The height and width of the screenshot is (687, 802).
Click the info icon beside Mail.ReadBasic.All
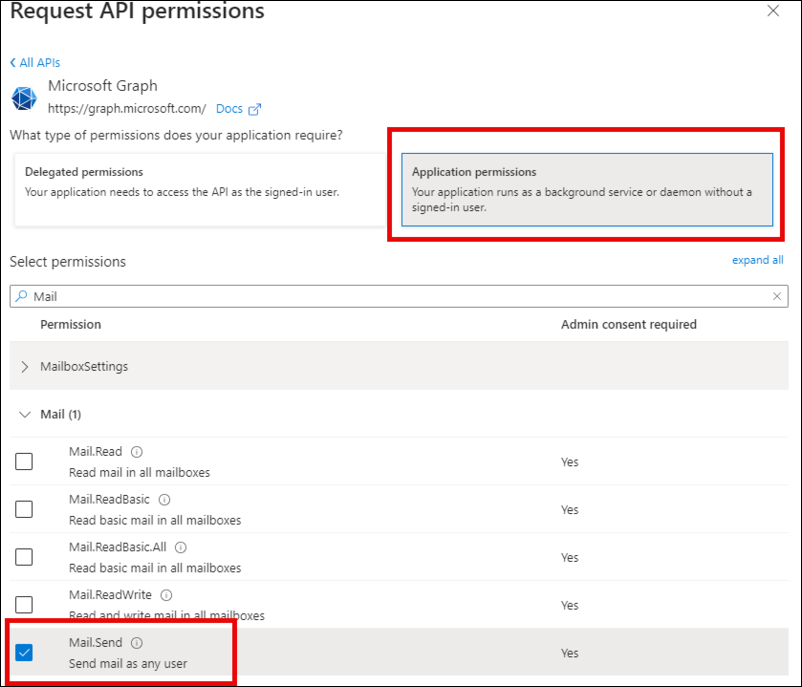[x=181, y=548]
